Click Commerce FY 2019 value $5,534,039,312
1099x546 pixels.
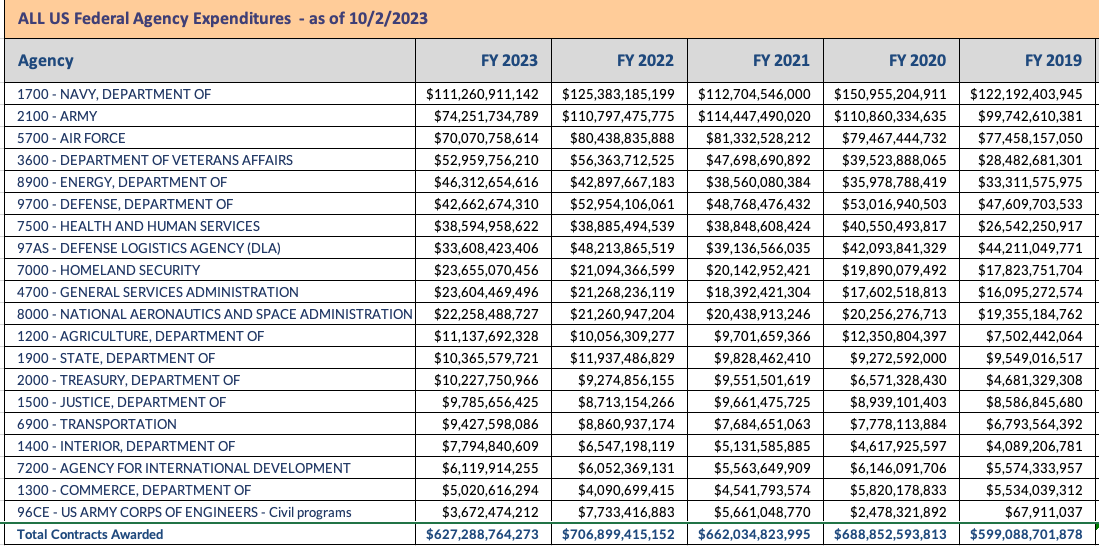pos(1035,490)
